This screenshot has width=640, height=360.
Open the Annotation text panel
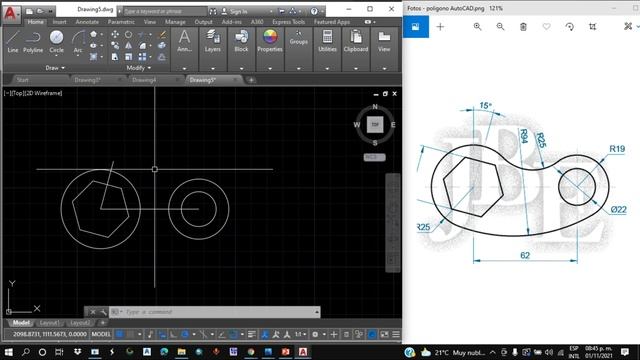click(x=184, y=42)
